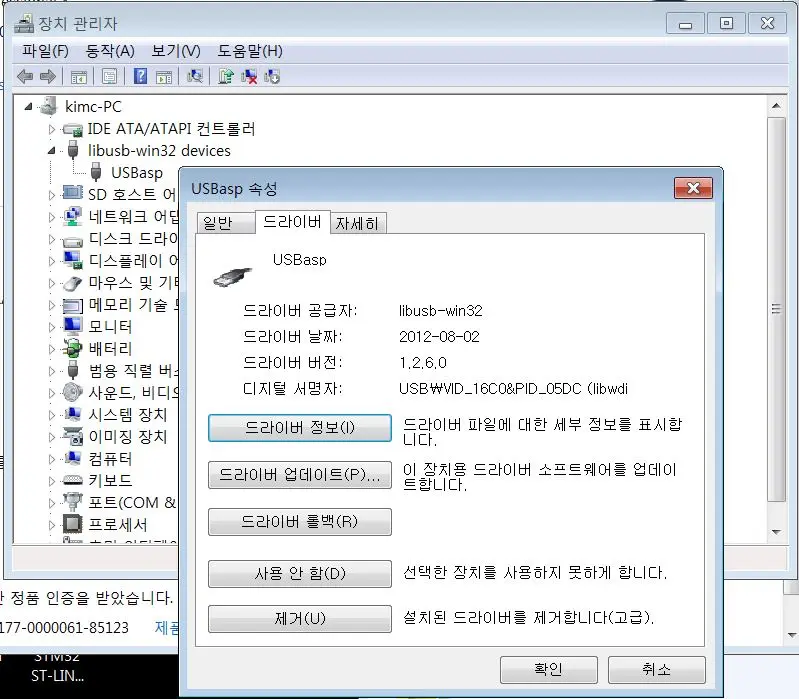Click Device Manager scrollbar down arrow
The height and width of the screenshot is (699, 799).
[x=776, y=532]
